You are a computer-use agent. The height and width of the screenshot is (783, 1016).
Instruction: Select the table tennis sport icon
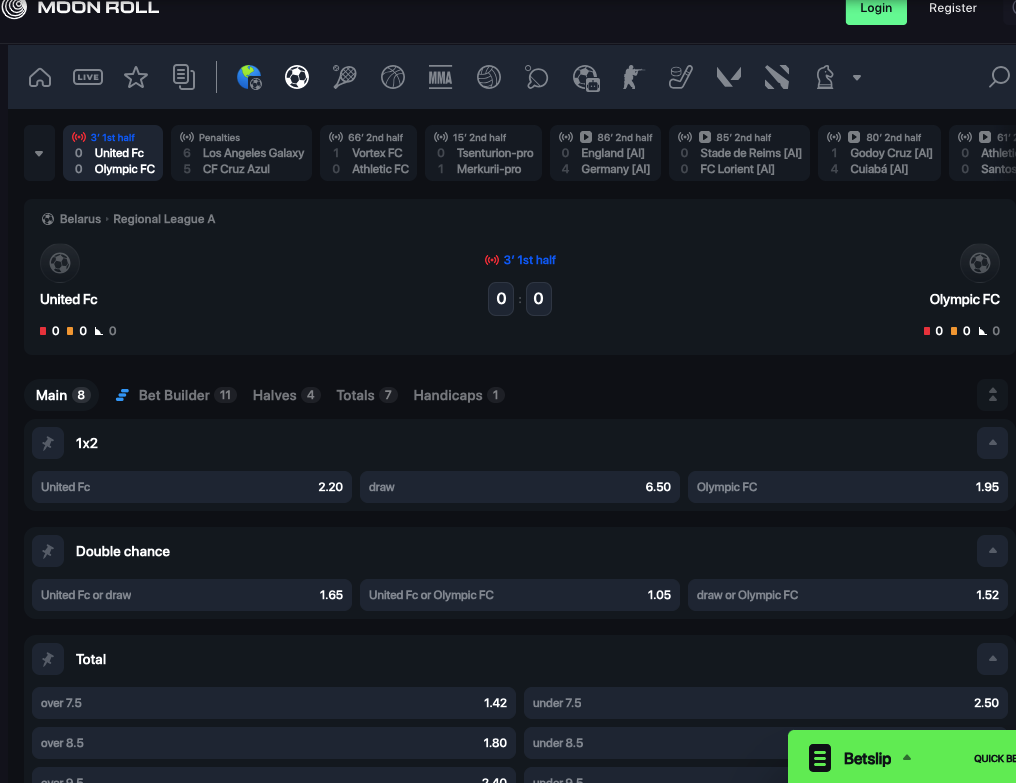[537, 77]
